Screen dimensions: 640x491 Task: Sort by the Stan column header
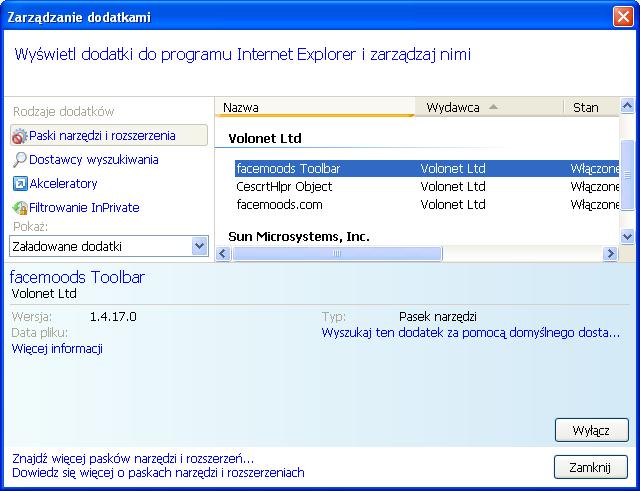591,107
